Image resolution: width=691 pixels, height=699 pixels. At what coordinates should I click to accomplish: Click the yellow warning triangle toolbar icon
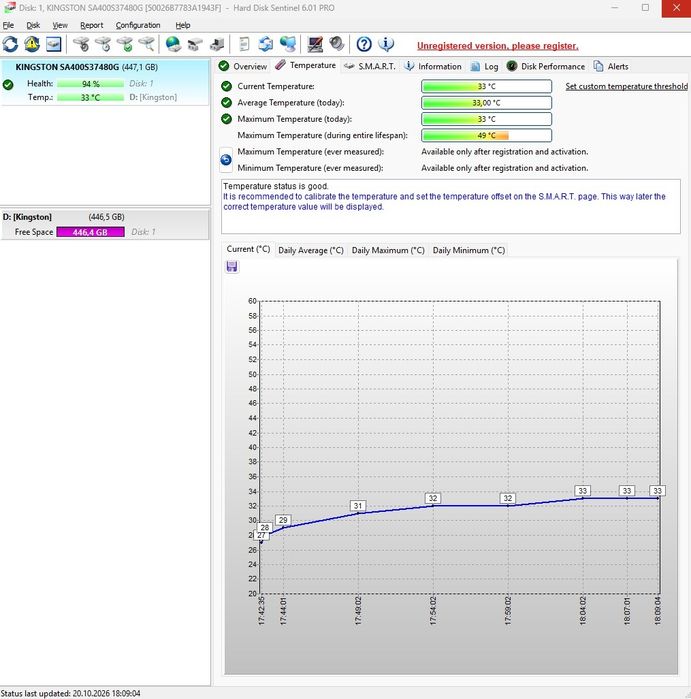tap(32, 44)
